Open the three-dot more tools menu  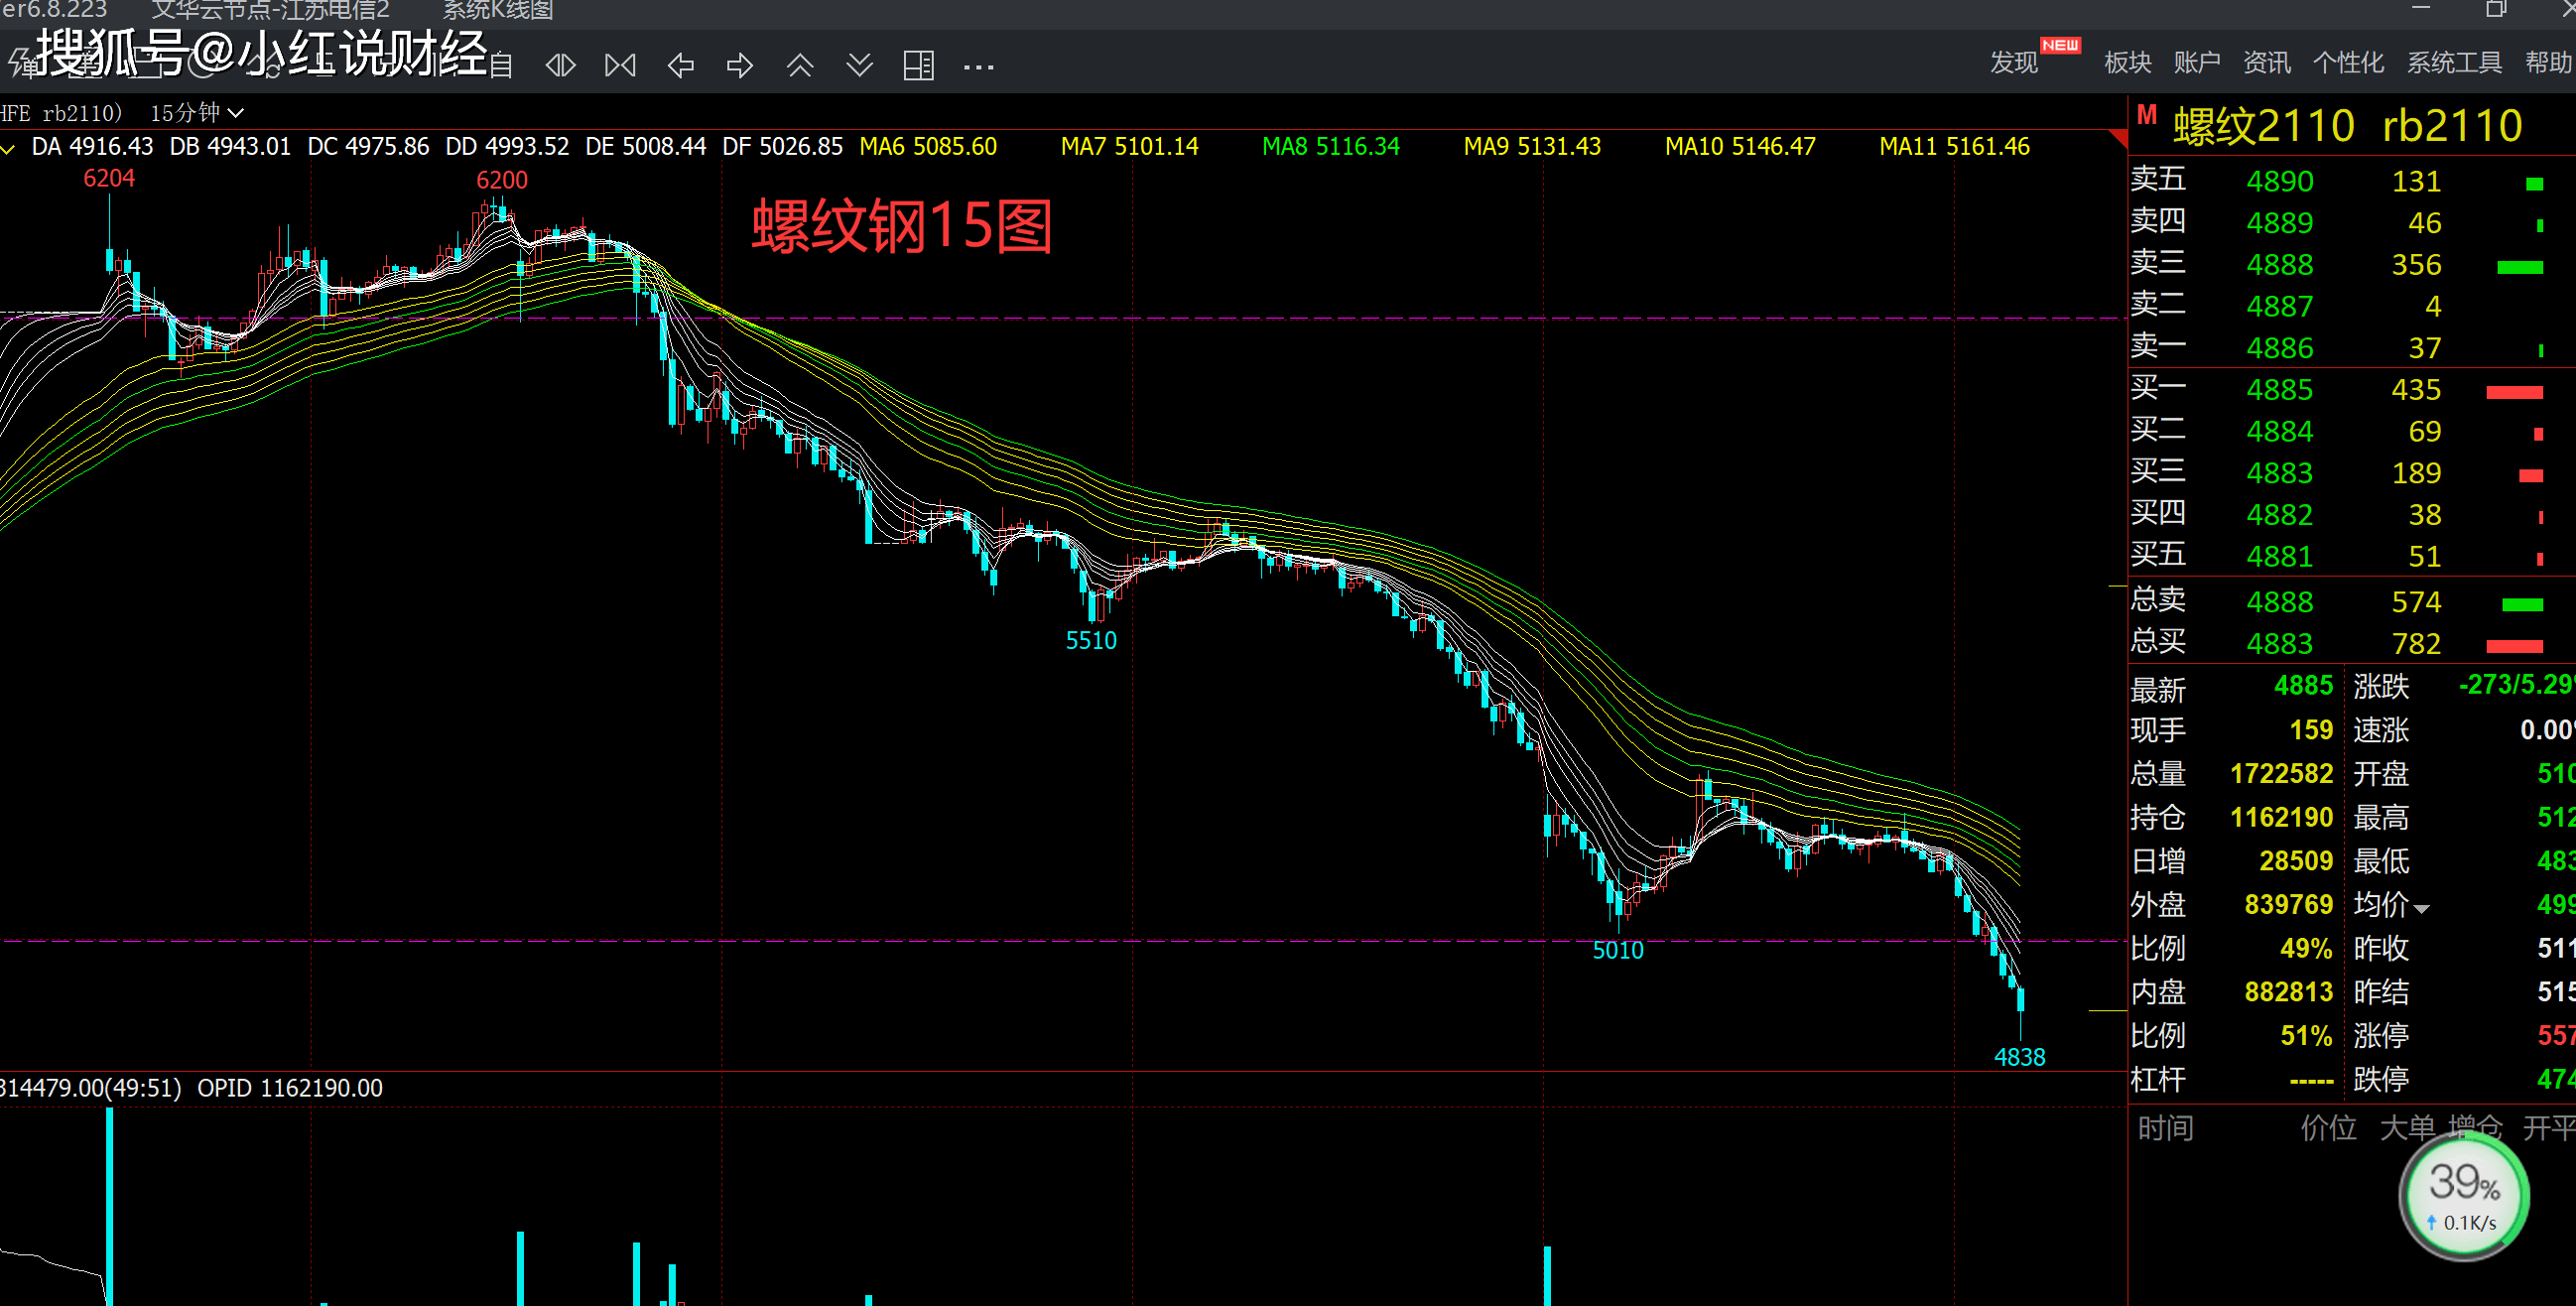pyautogui.click(x=978, y=67)
